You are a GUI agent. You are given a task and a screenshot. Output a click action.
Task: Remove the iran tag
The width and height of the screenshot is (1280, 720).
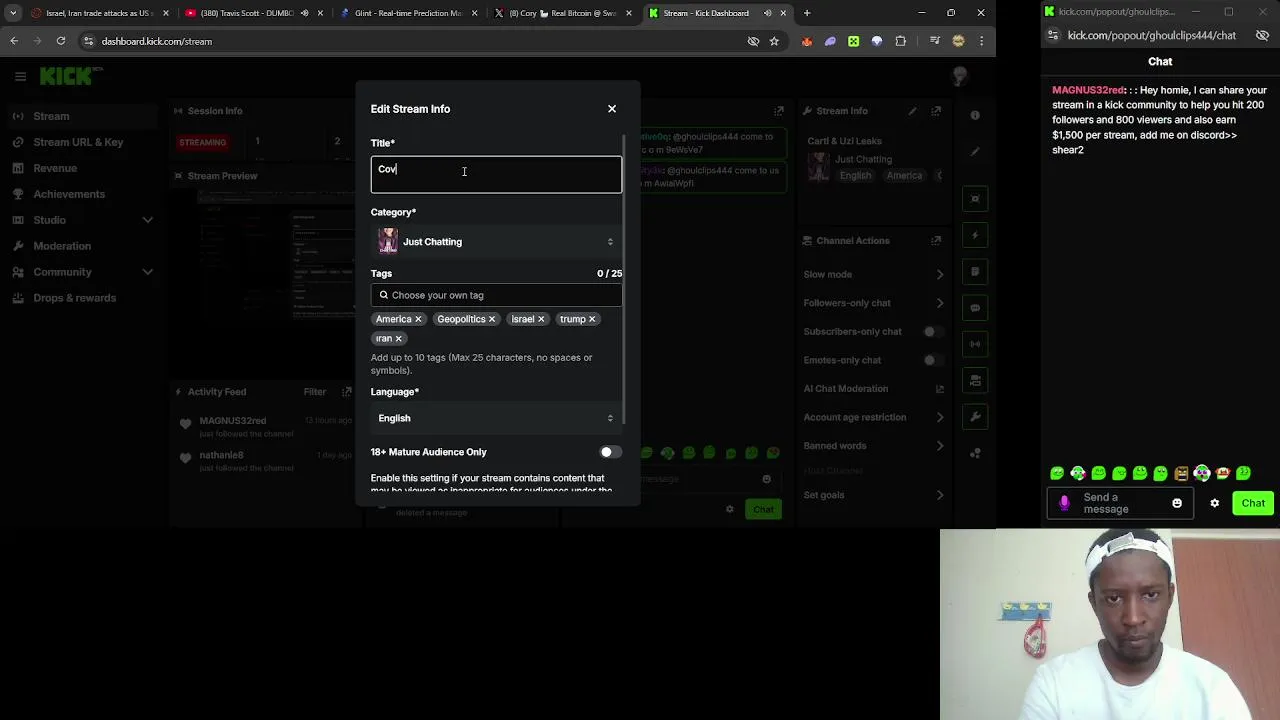(x=398, y=338)
